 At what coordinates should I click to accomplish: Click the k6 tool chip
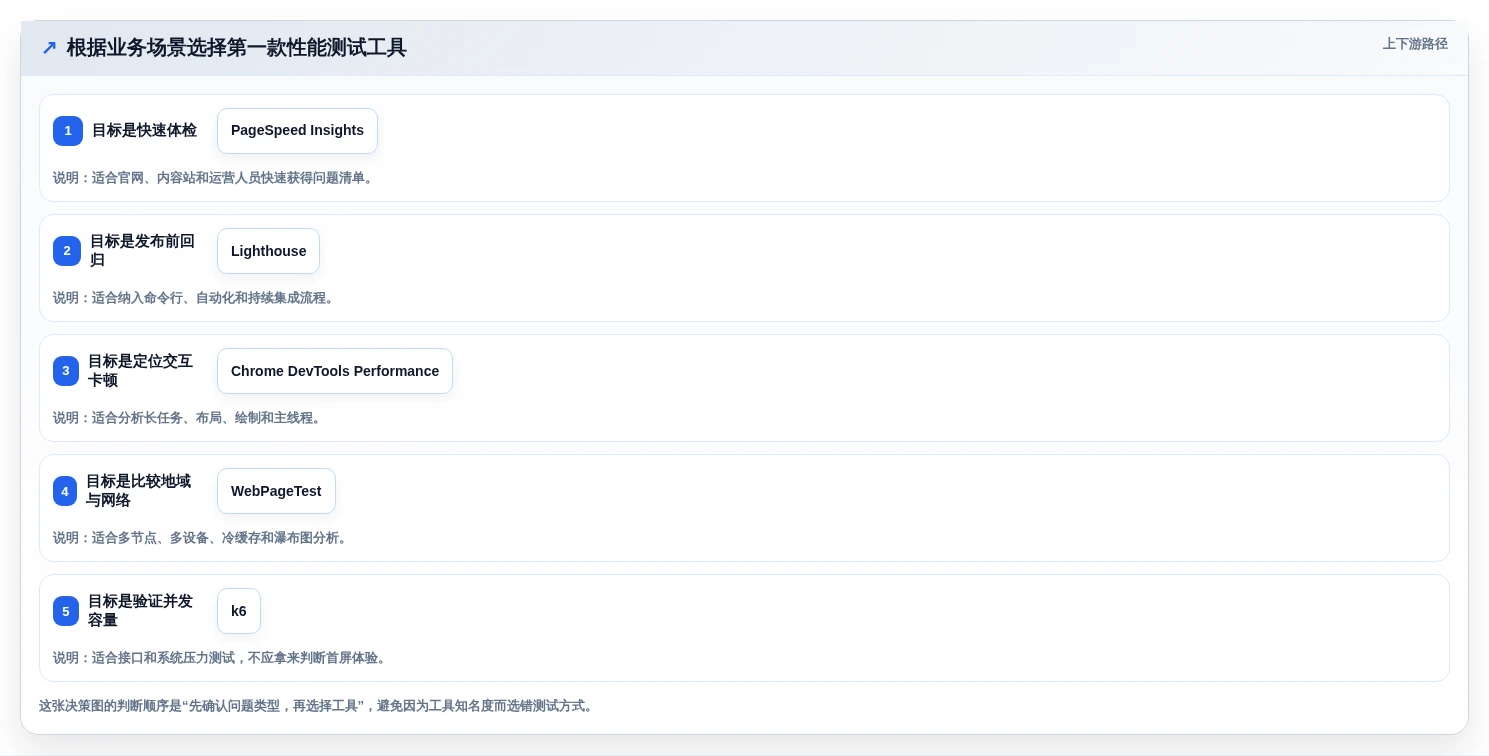(239, 611)
